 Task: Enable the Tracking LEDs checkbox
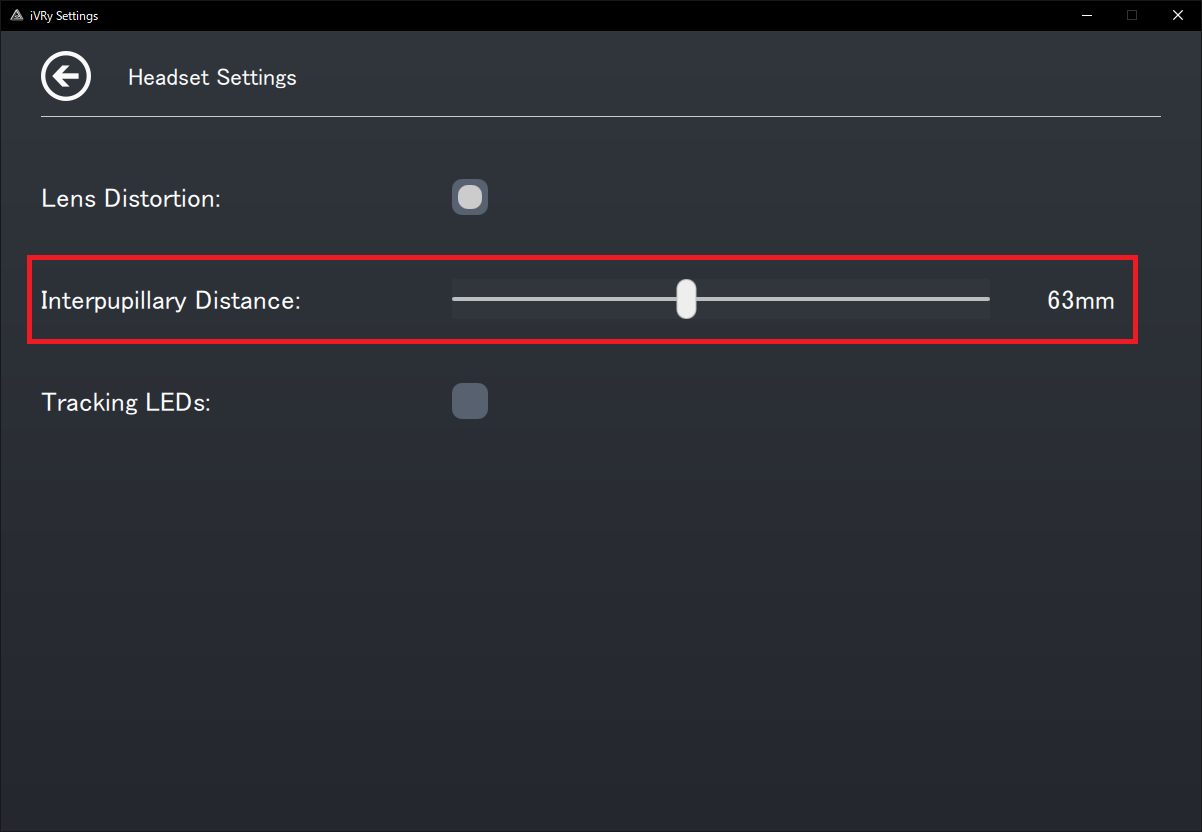click(x=470, y=401)
